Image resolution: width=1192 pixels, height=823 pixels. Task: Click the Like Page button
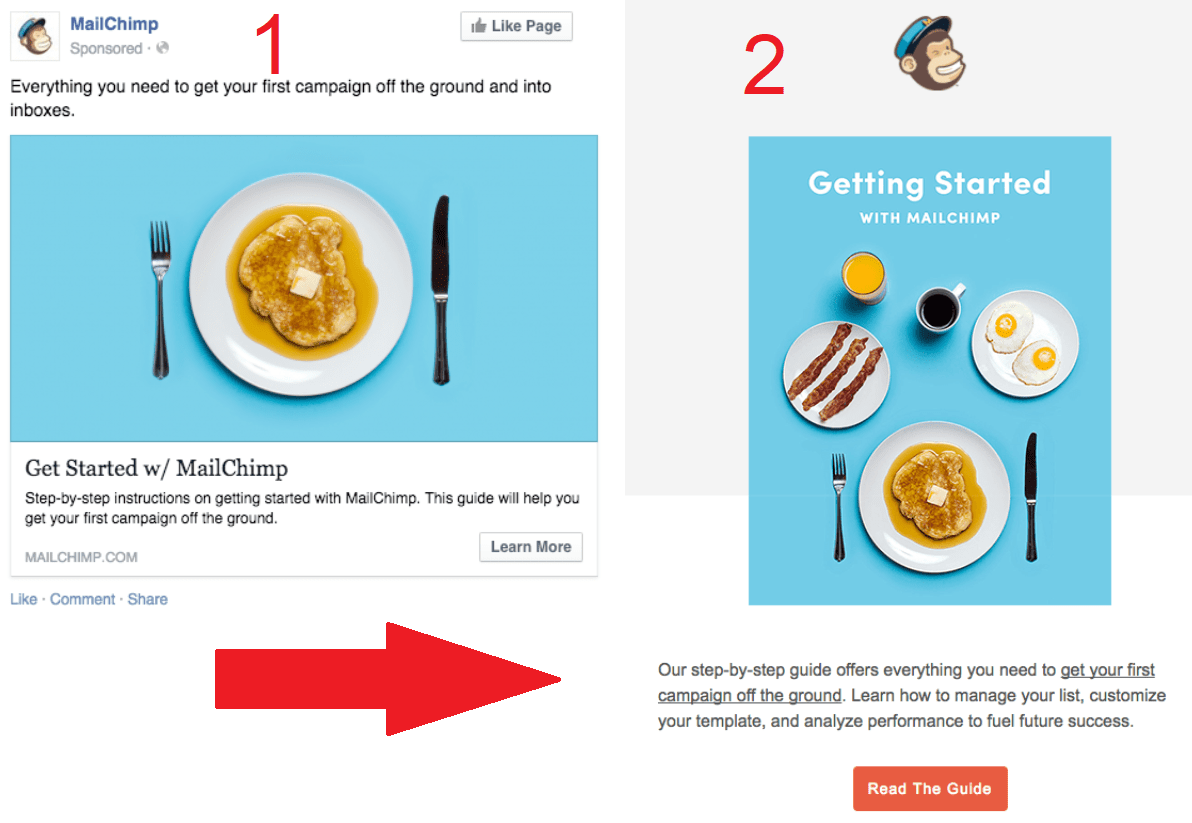tap(516, 26)
